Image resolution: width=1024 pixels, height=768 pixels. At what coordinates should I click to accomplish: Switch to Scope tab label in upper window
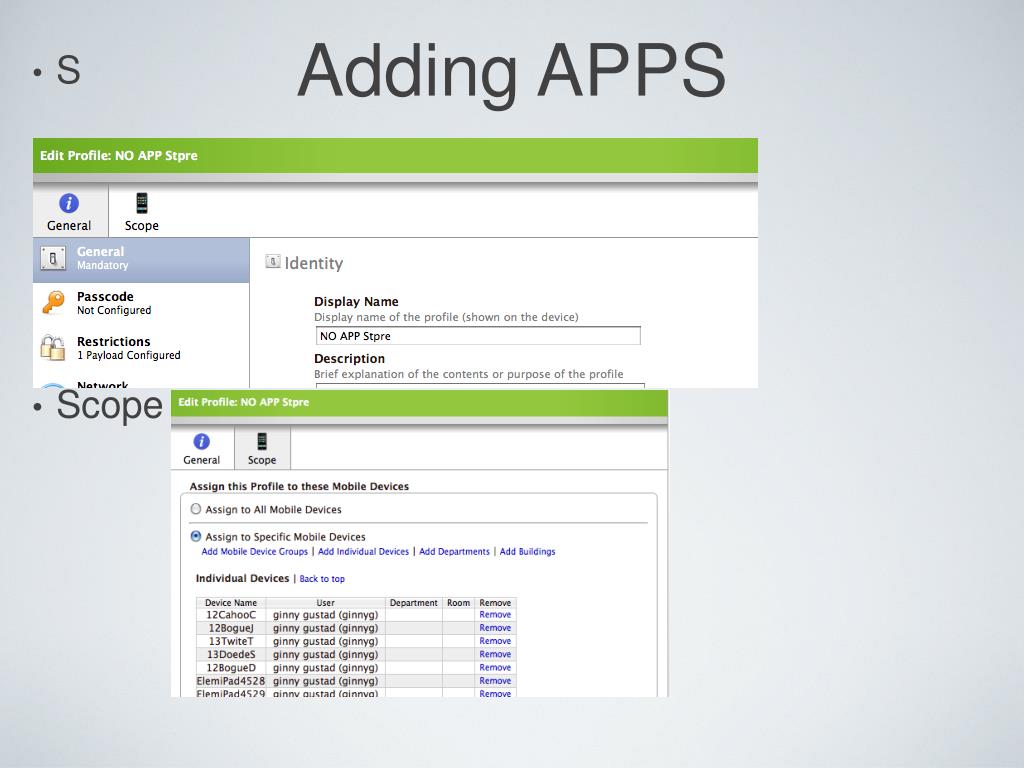pos(142,225)
